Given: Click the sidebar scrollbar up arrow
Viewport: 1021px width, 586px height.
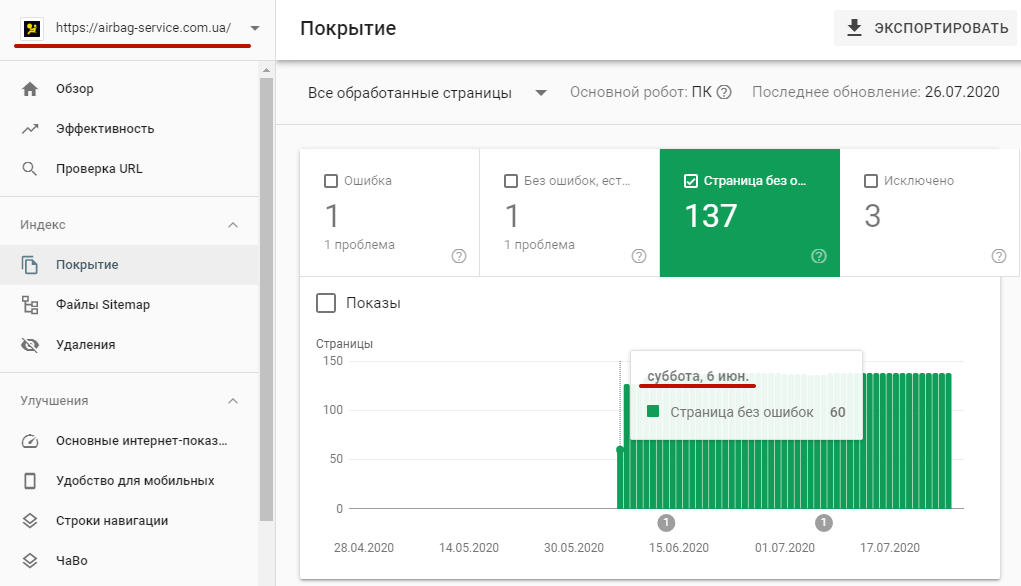Looking at the screenshot, I should 266,70.
